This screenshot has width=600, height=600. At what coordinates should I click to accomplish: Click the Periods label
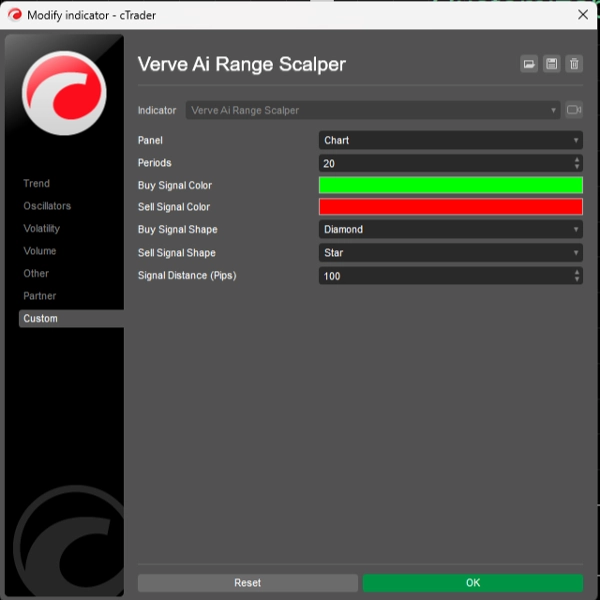[155, 163]
